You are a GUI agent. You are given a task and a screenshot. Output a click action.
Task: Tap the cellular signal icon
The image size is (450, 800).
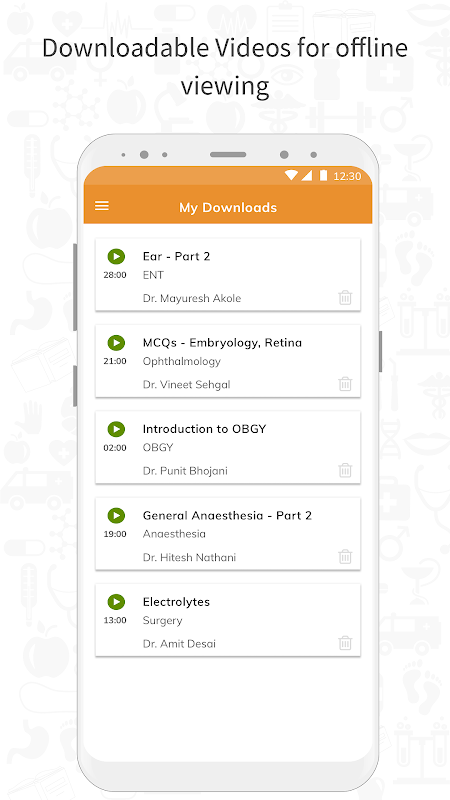pyautogui.click(x=306, y=176)
